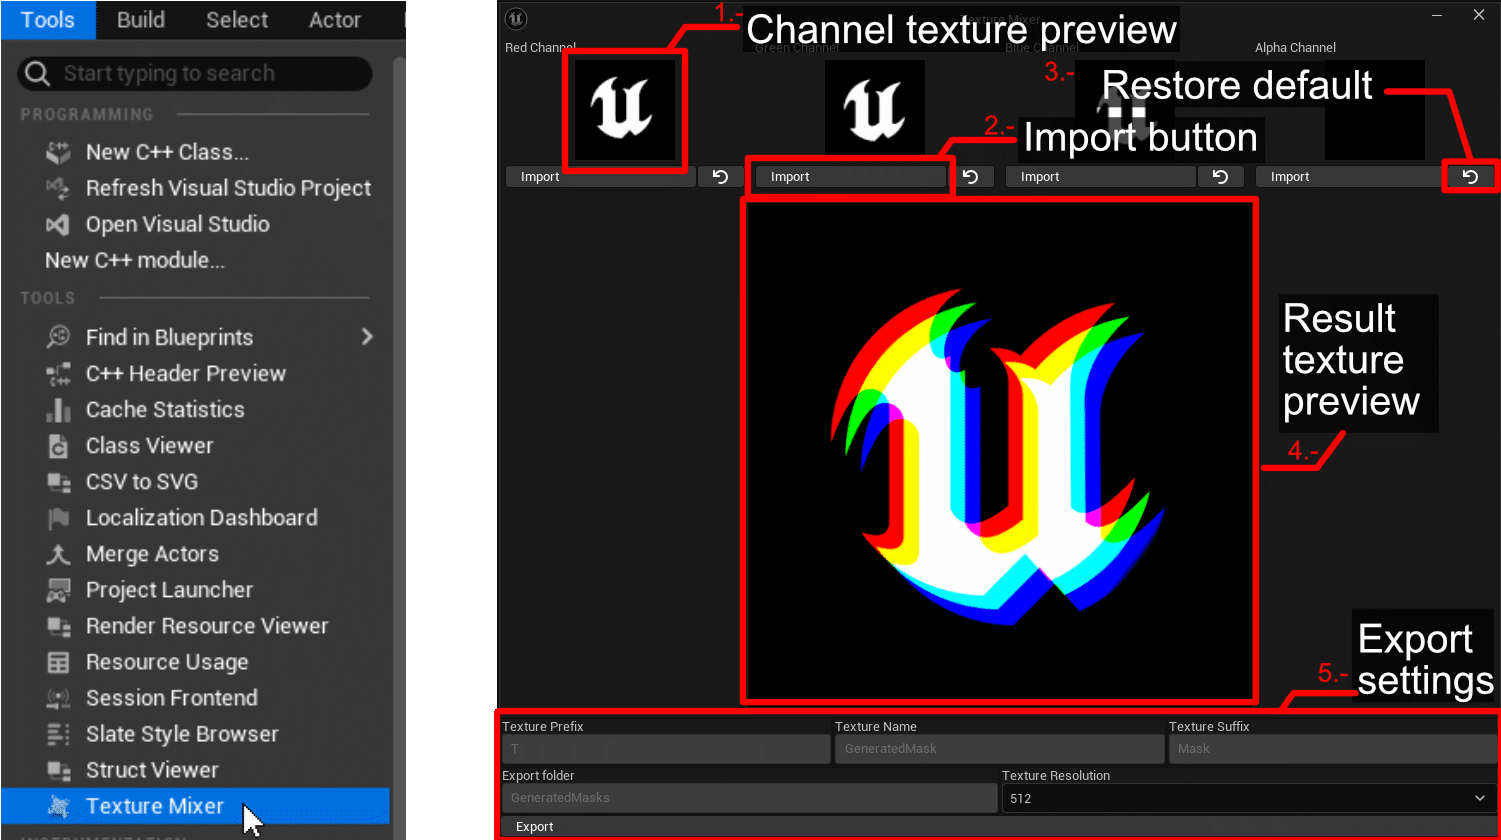Image resolution: width=1501 pixels, height=840 pixels.
Task: Expand Find in Blueprints submenu arrow
Action: point(367,337)
